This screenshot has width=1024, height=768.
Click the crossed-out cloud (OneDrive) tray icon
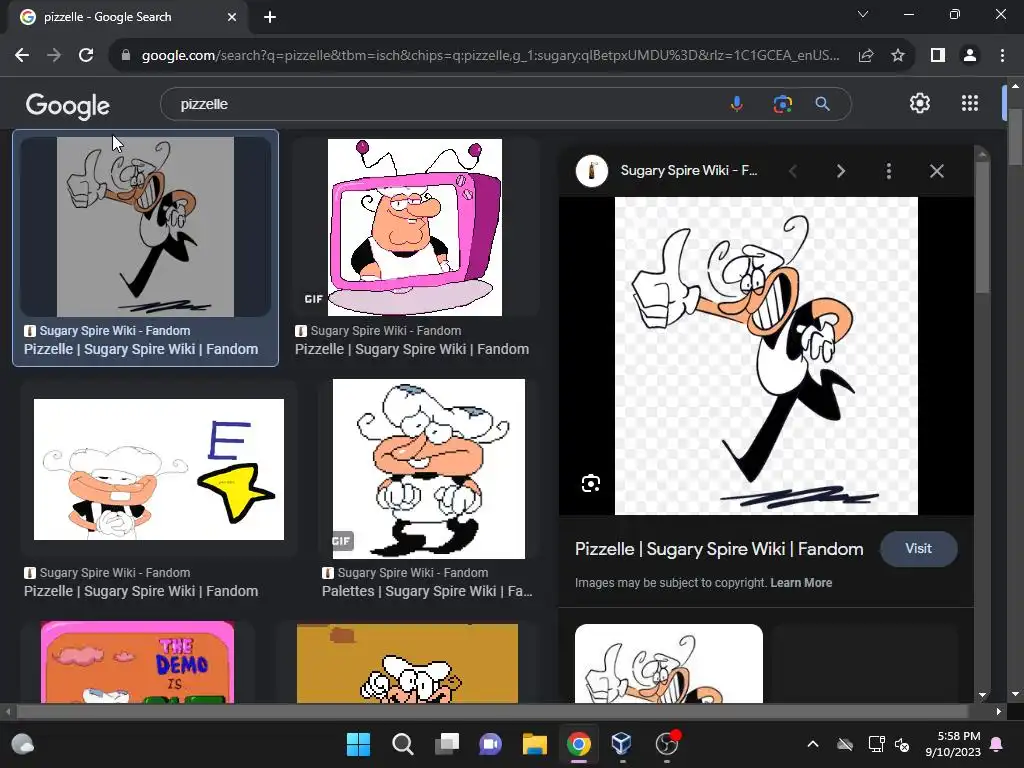pyautogui.click(x=845, y=744)
